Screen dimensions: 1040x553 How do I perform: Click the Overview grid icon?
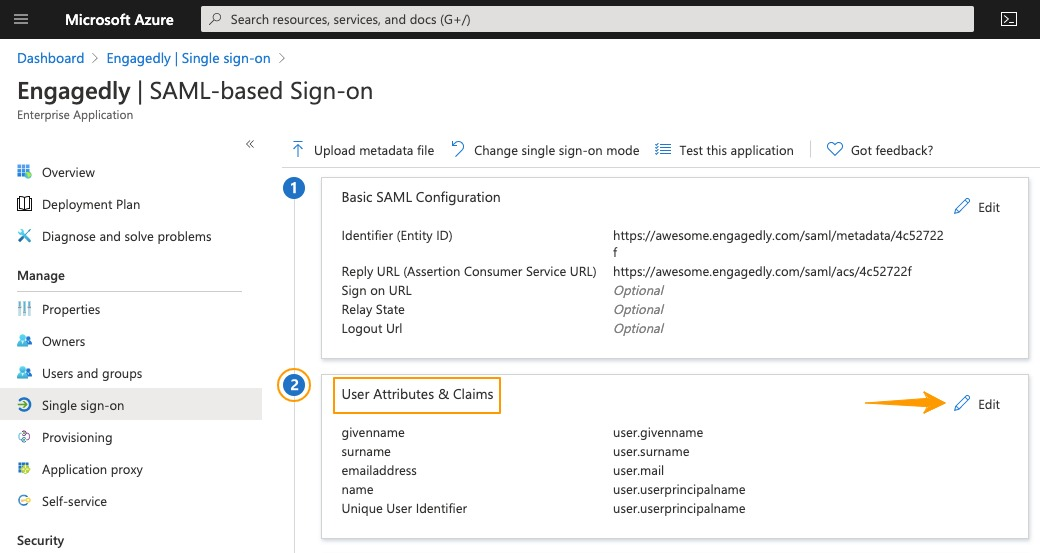tap(25, 172)
